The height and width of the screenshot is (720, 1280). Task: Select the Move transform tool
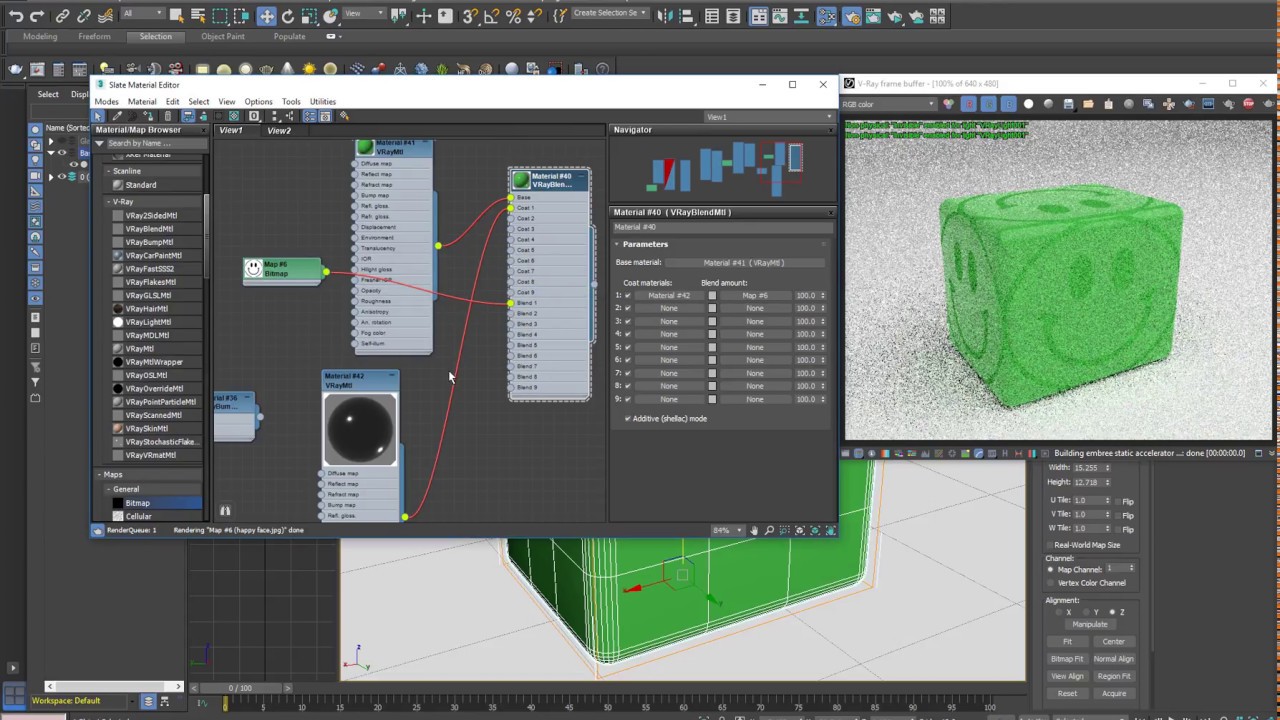tap(266, 16)
